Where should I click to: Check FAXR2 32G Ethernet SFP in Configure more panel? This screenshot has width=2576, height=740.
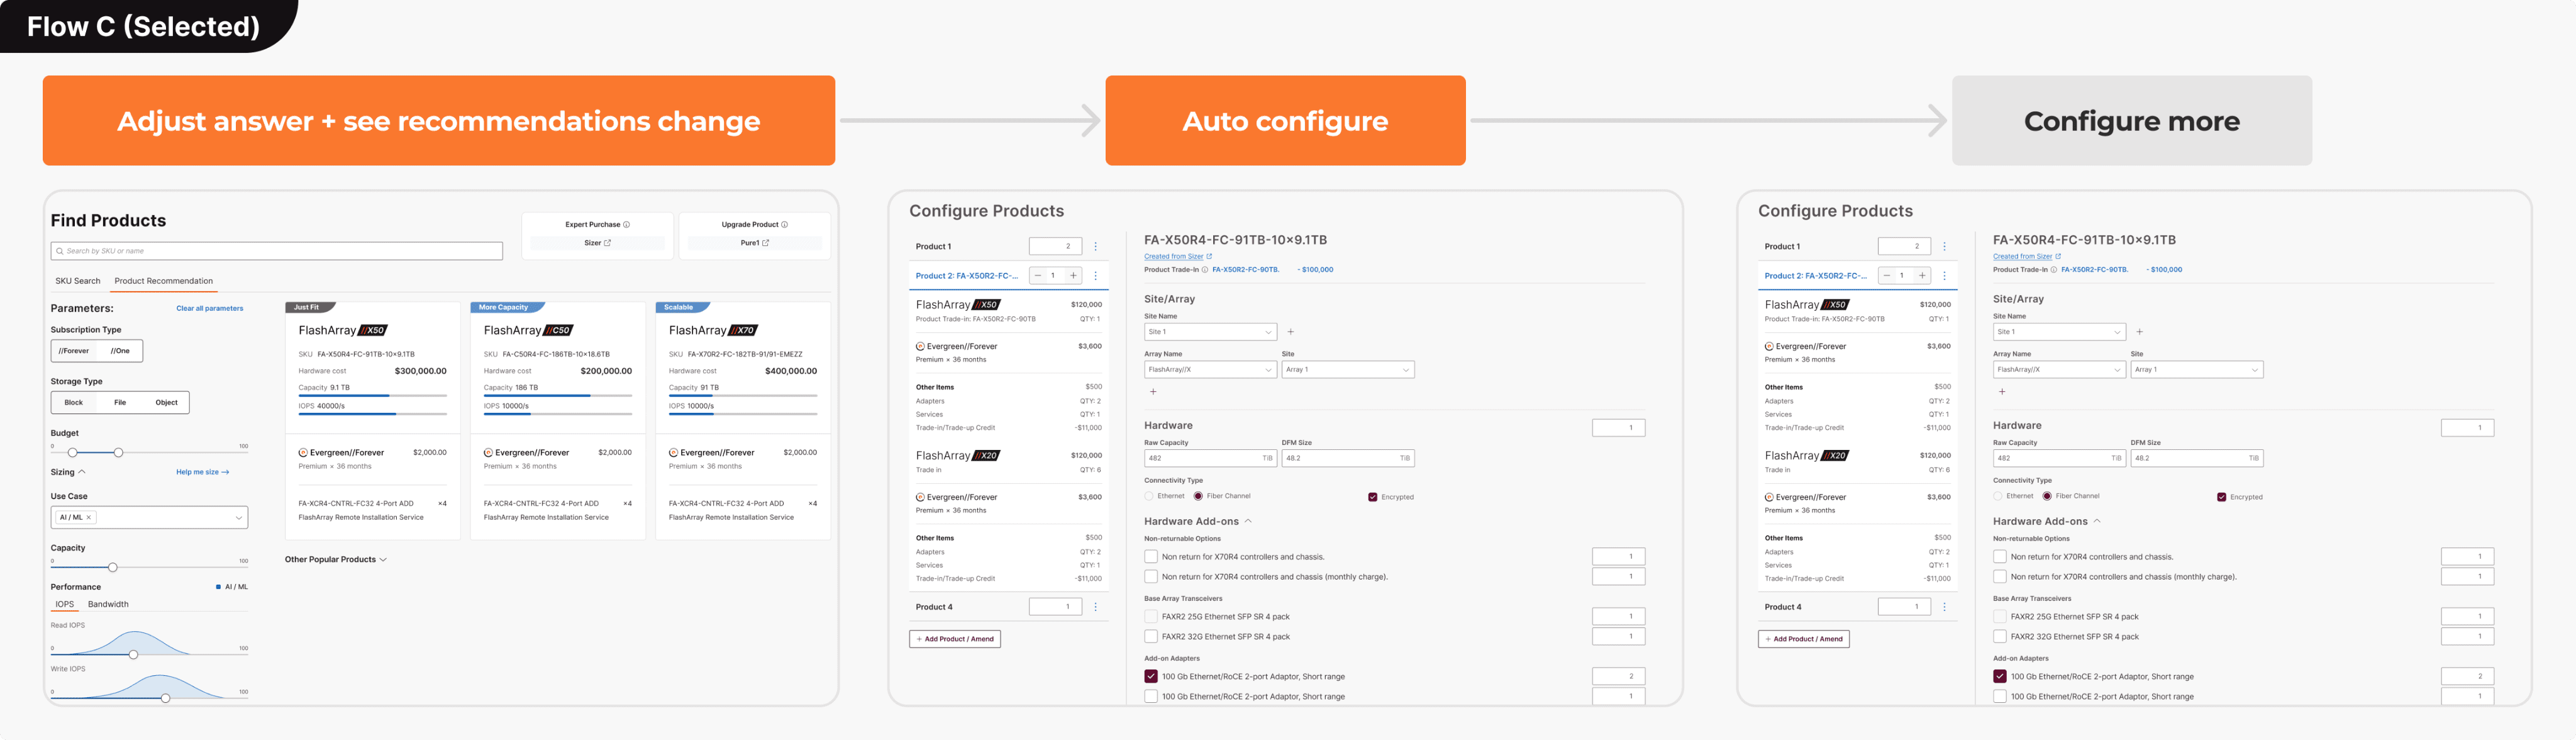click(2000, 636)
